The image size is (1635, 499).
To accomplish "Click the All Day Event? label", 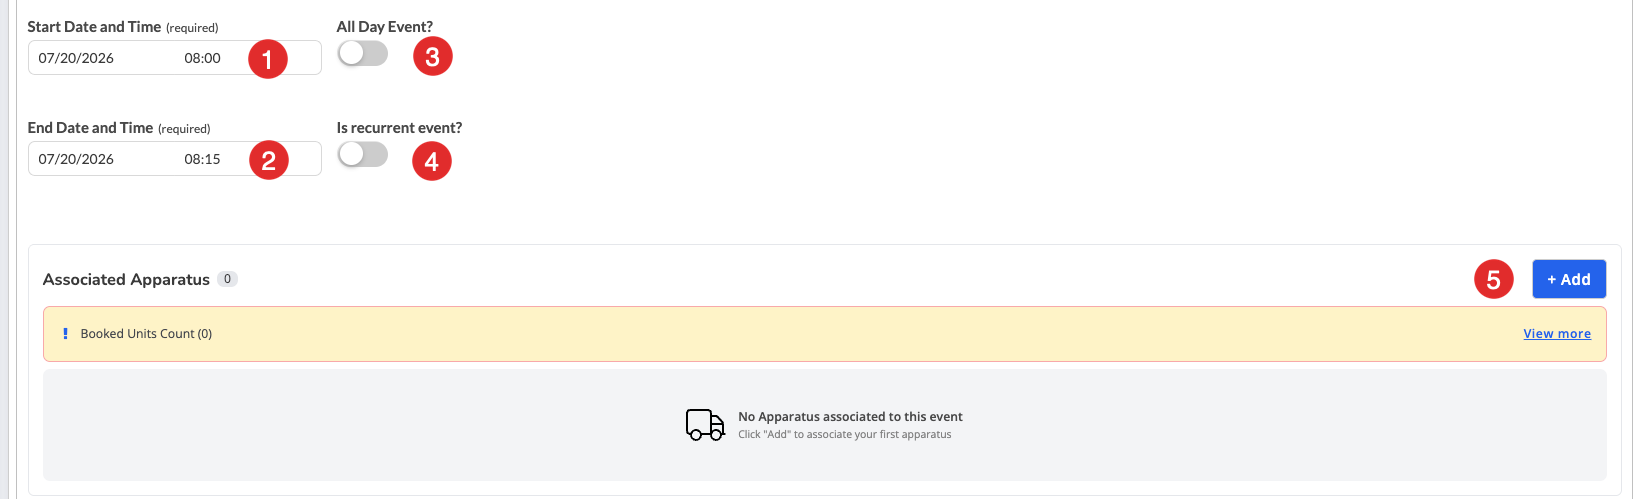I will (385, 27).
